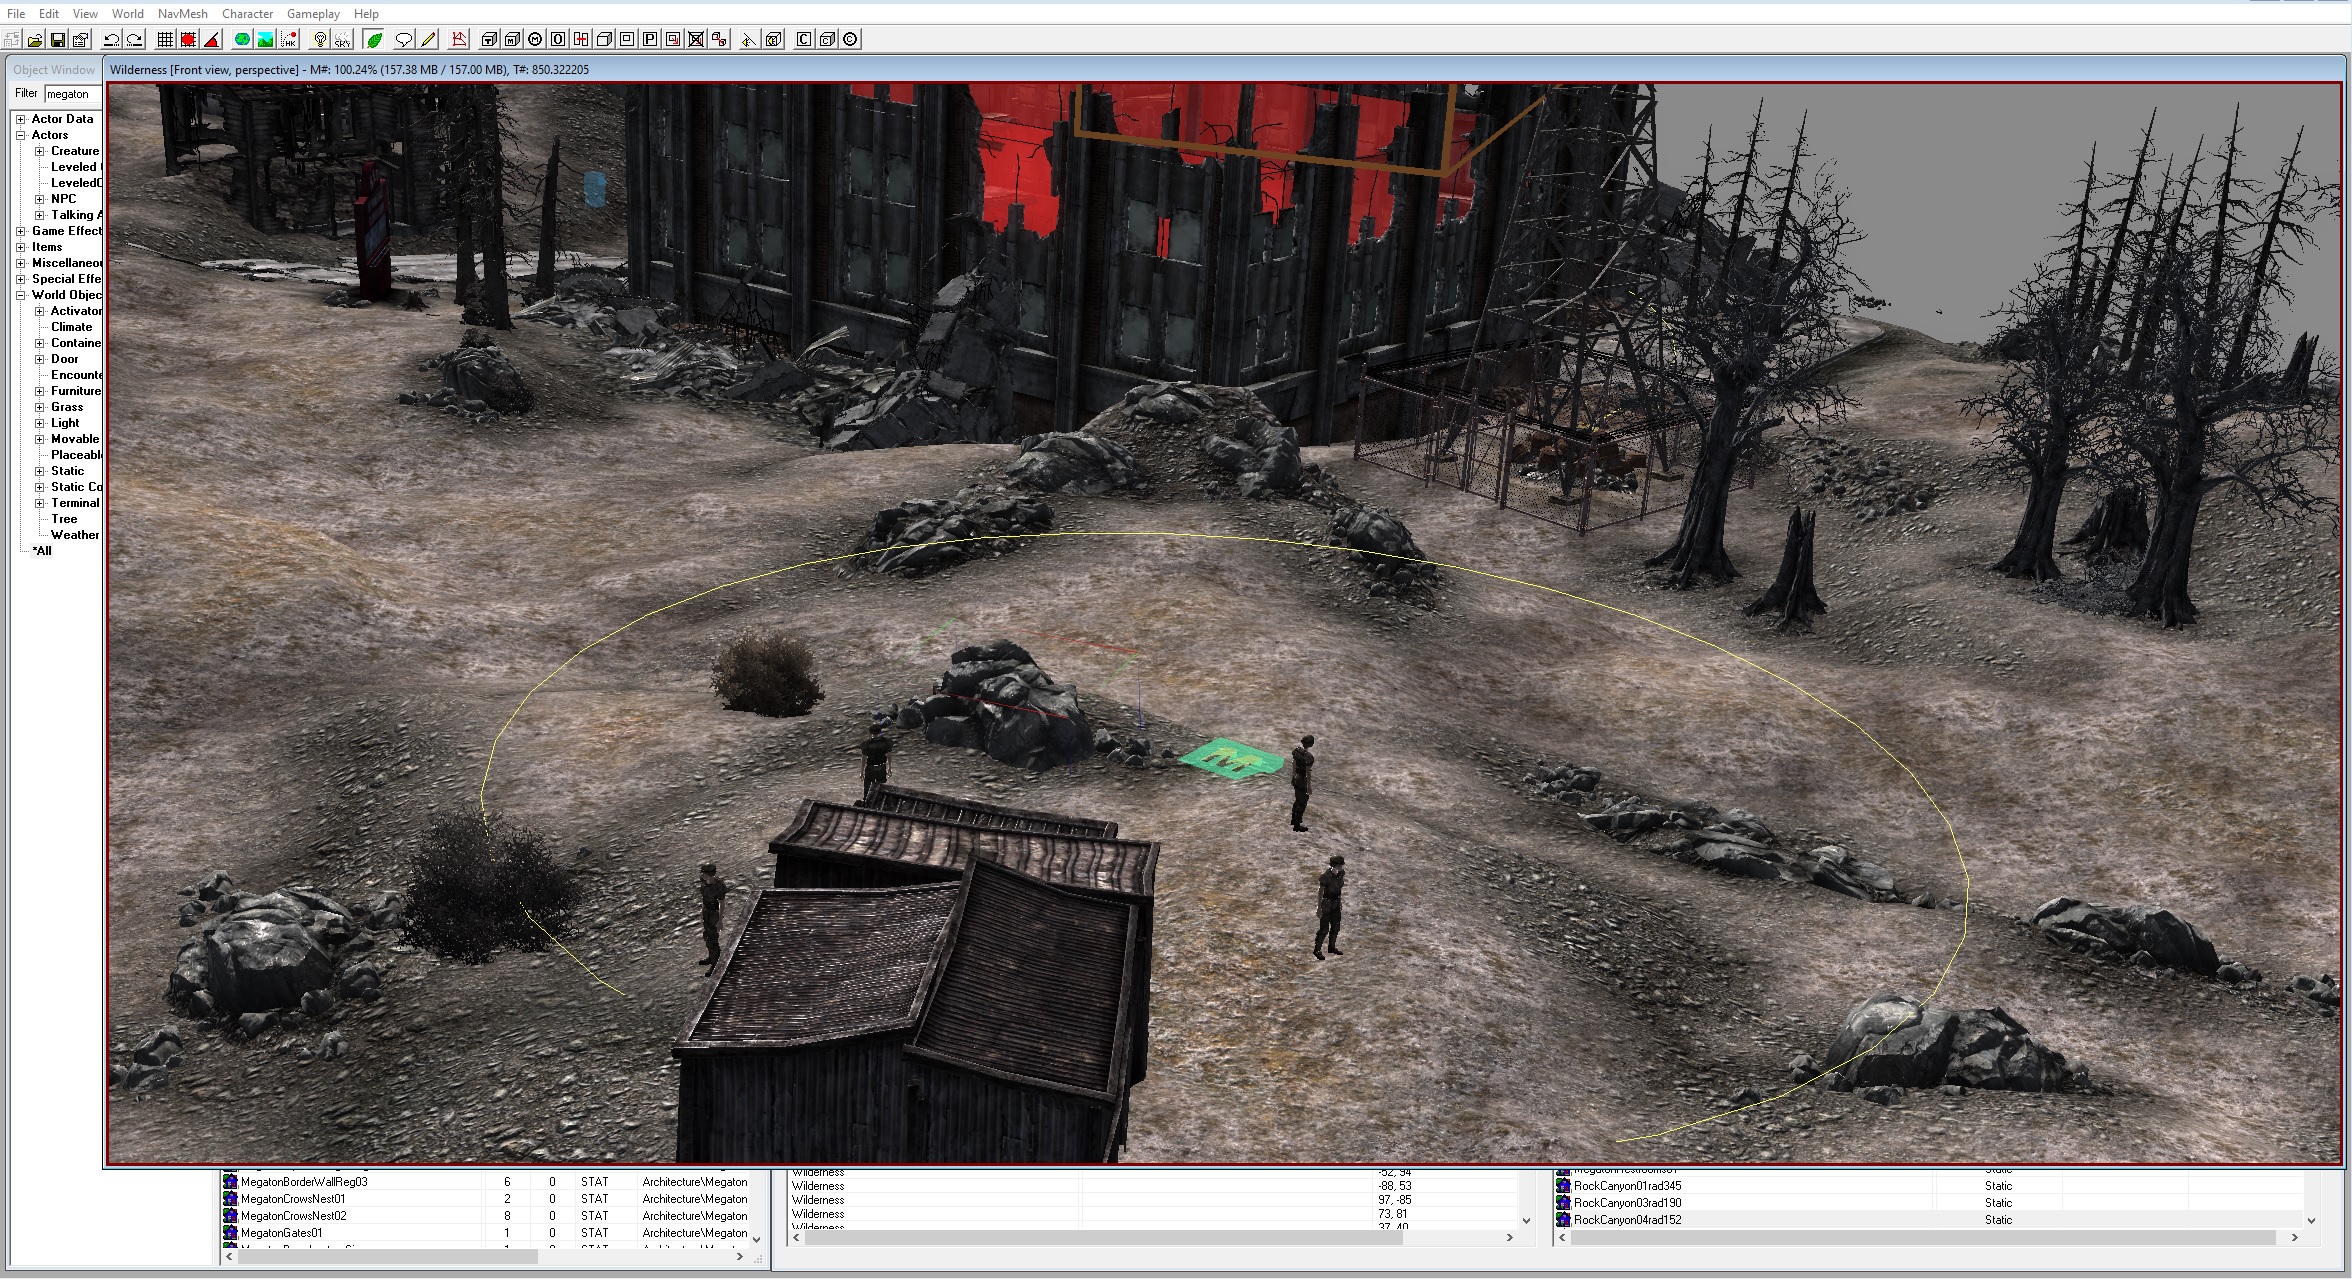Click the Save floppy disk icon
Image resolution: width=2352 pixels, height=1279 pixels.
coord(58,40)
